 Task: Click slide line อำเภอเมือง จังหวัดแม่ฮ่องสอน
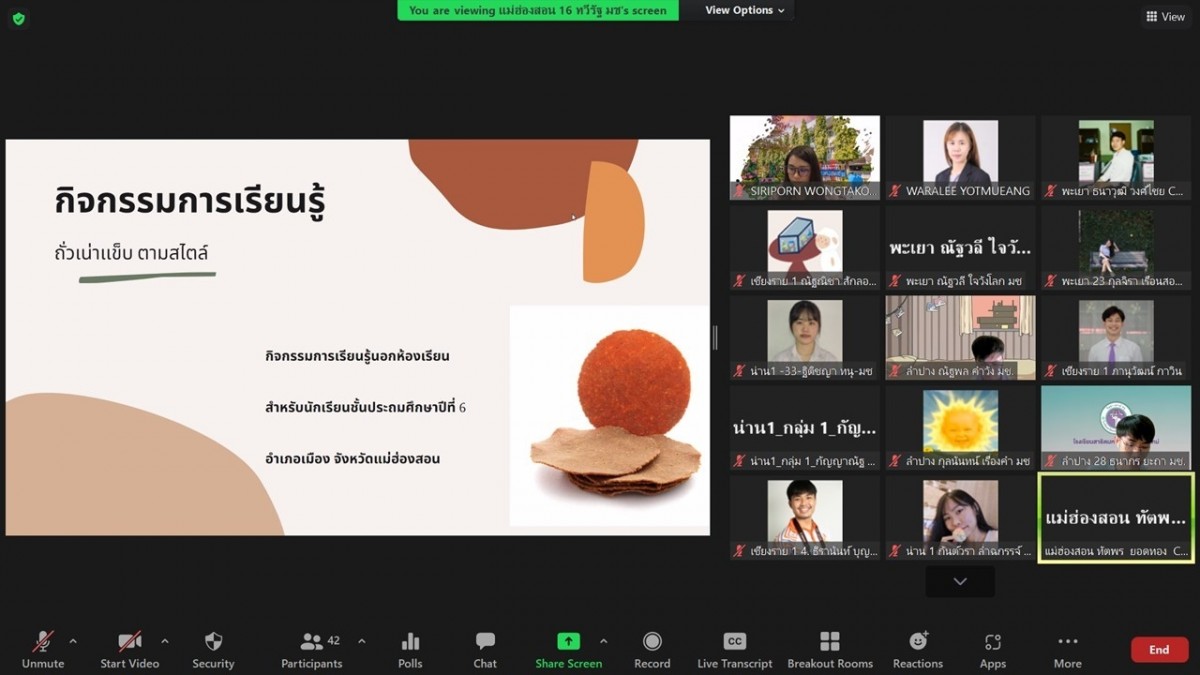[353, 459]
